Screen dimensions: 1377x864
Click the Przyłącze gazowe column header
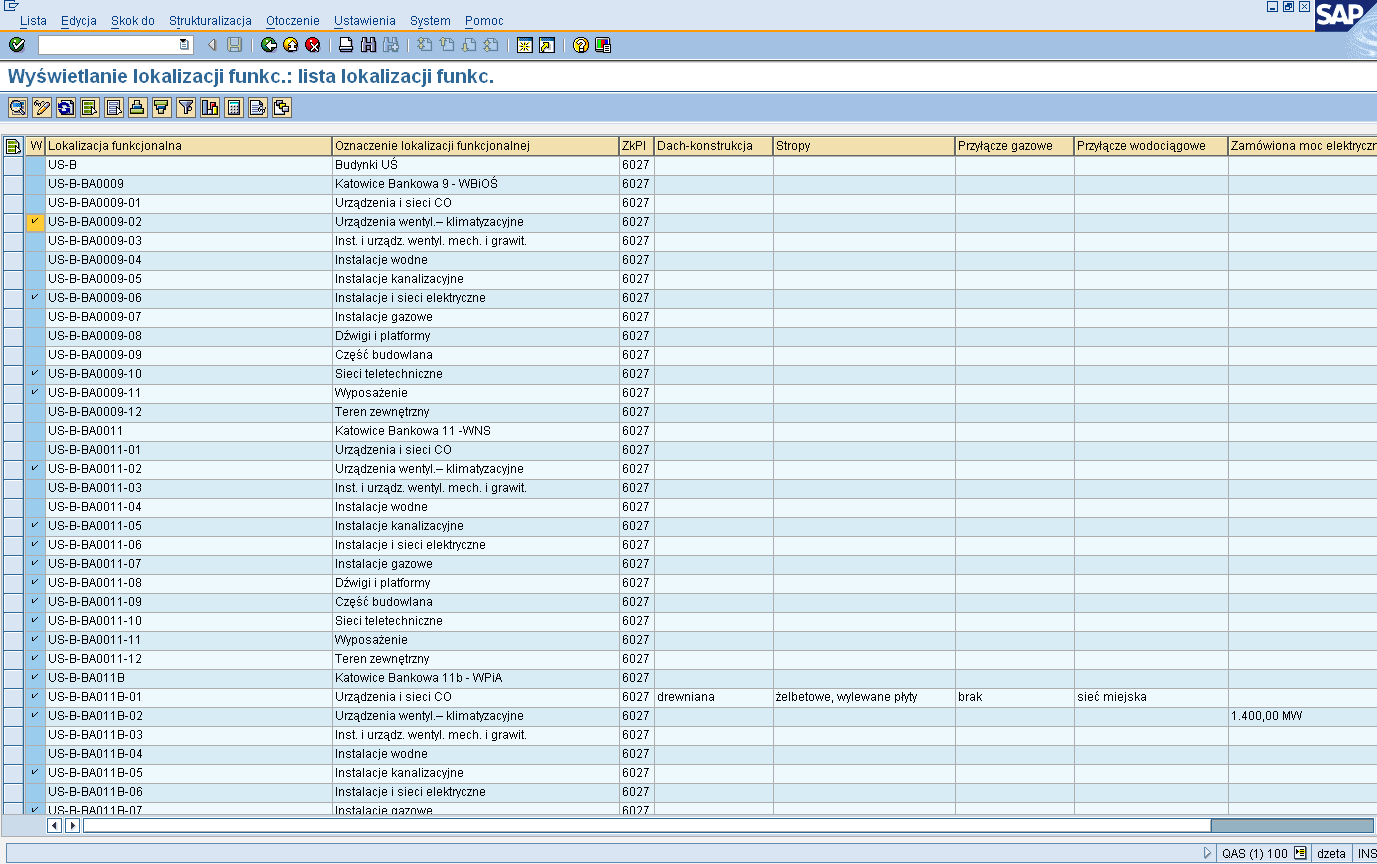1015,146
